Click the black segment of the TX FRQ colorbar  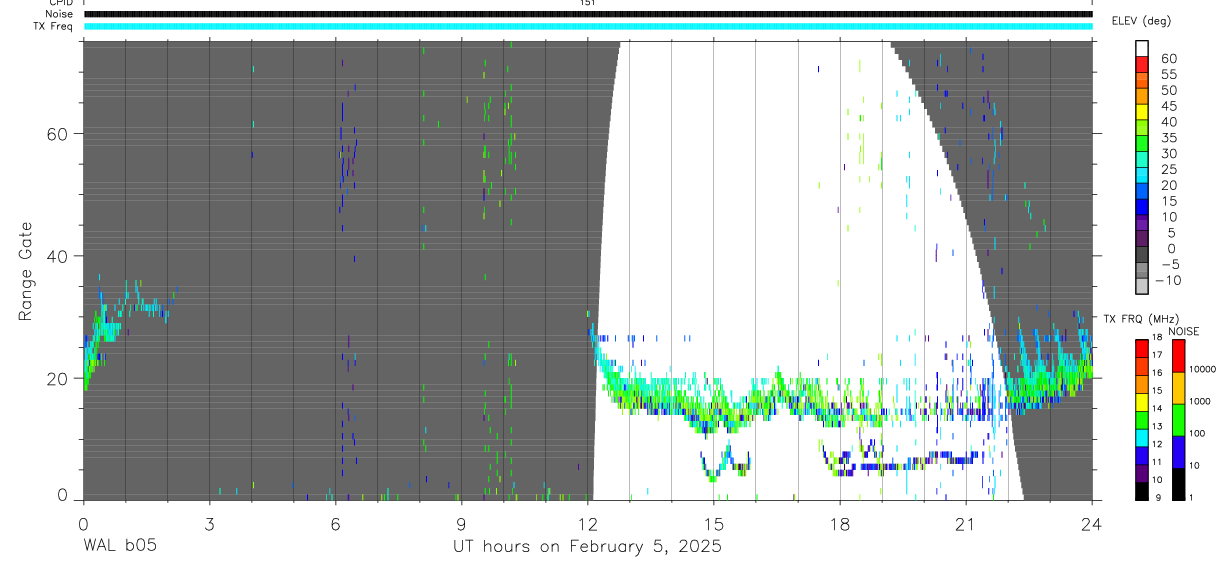pyautogui.click(x=1142, y=491)
